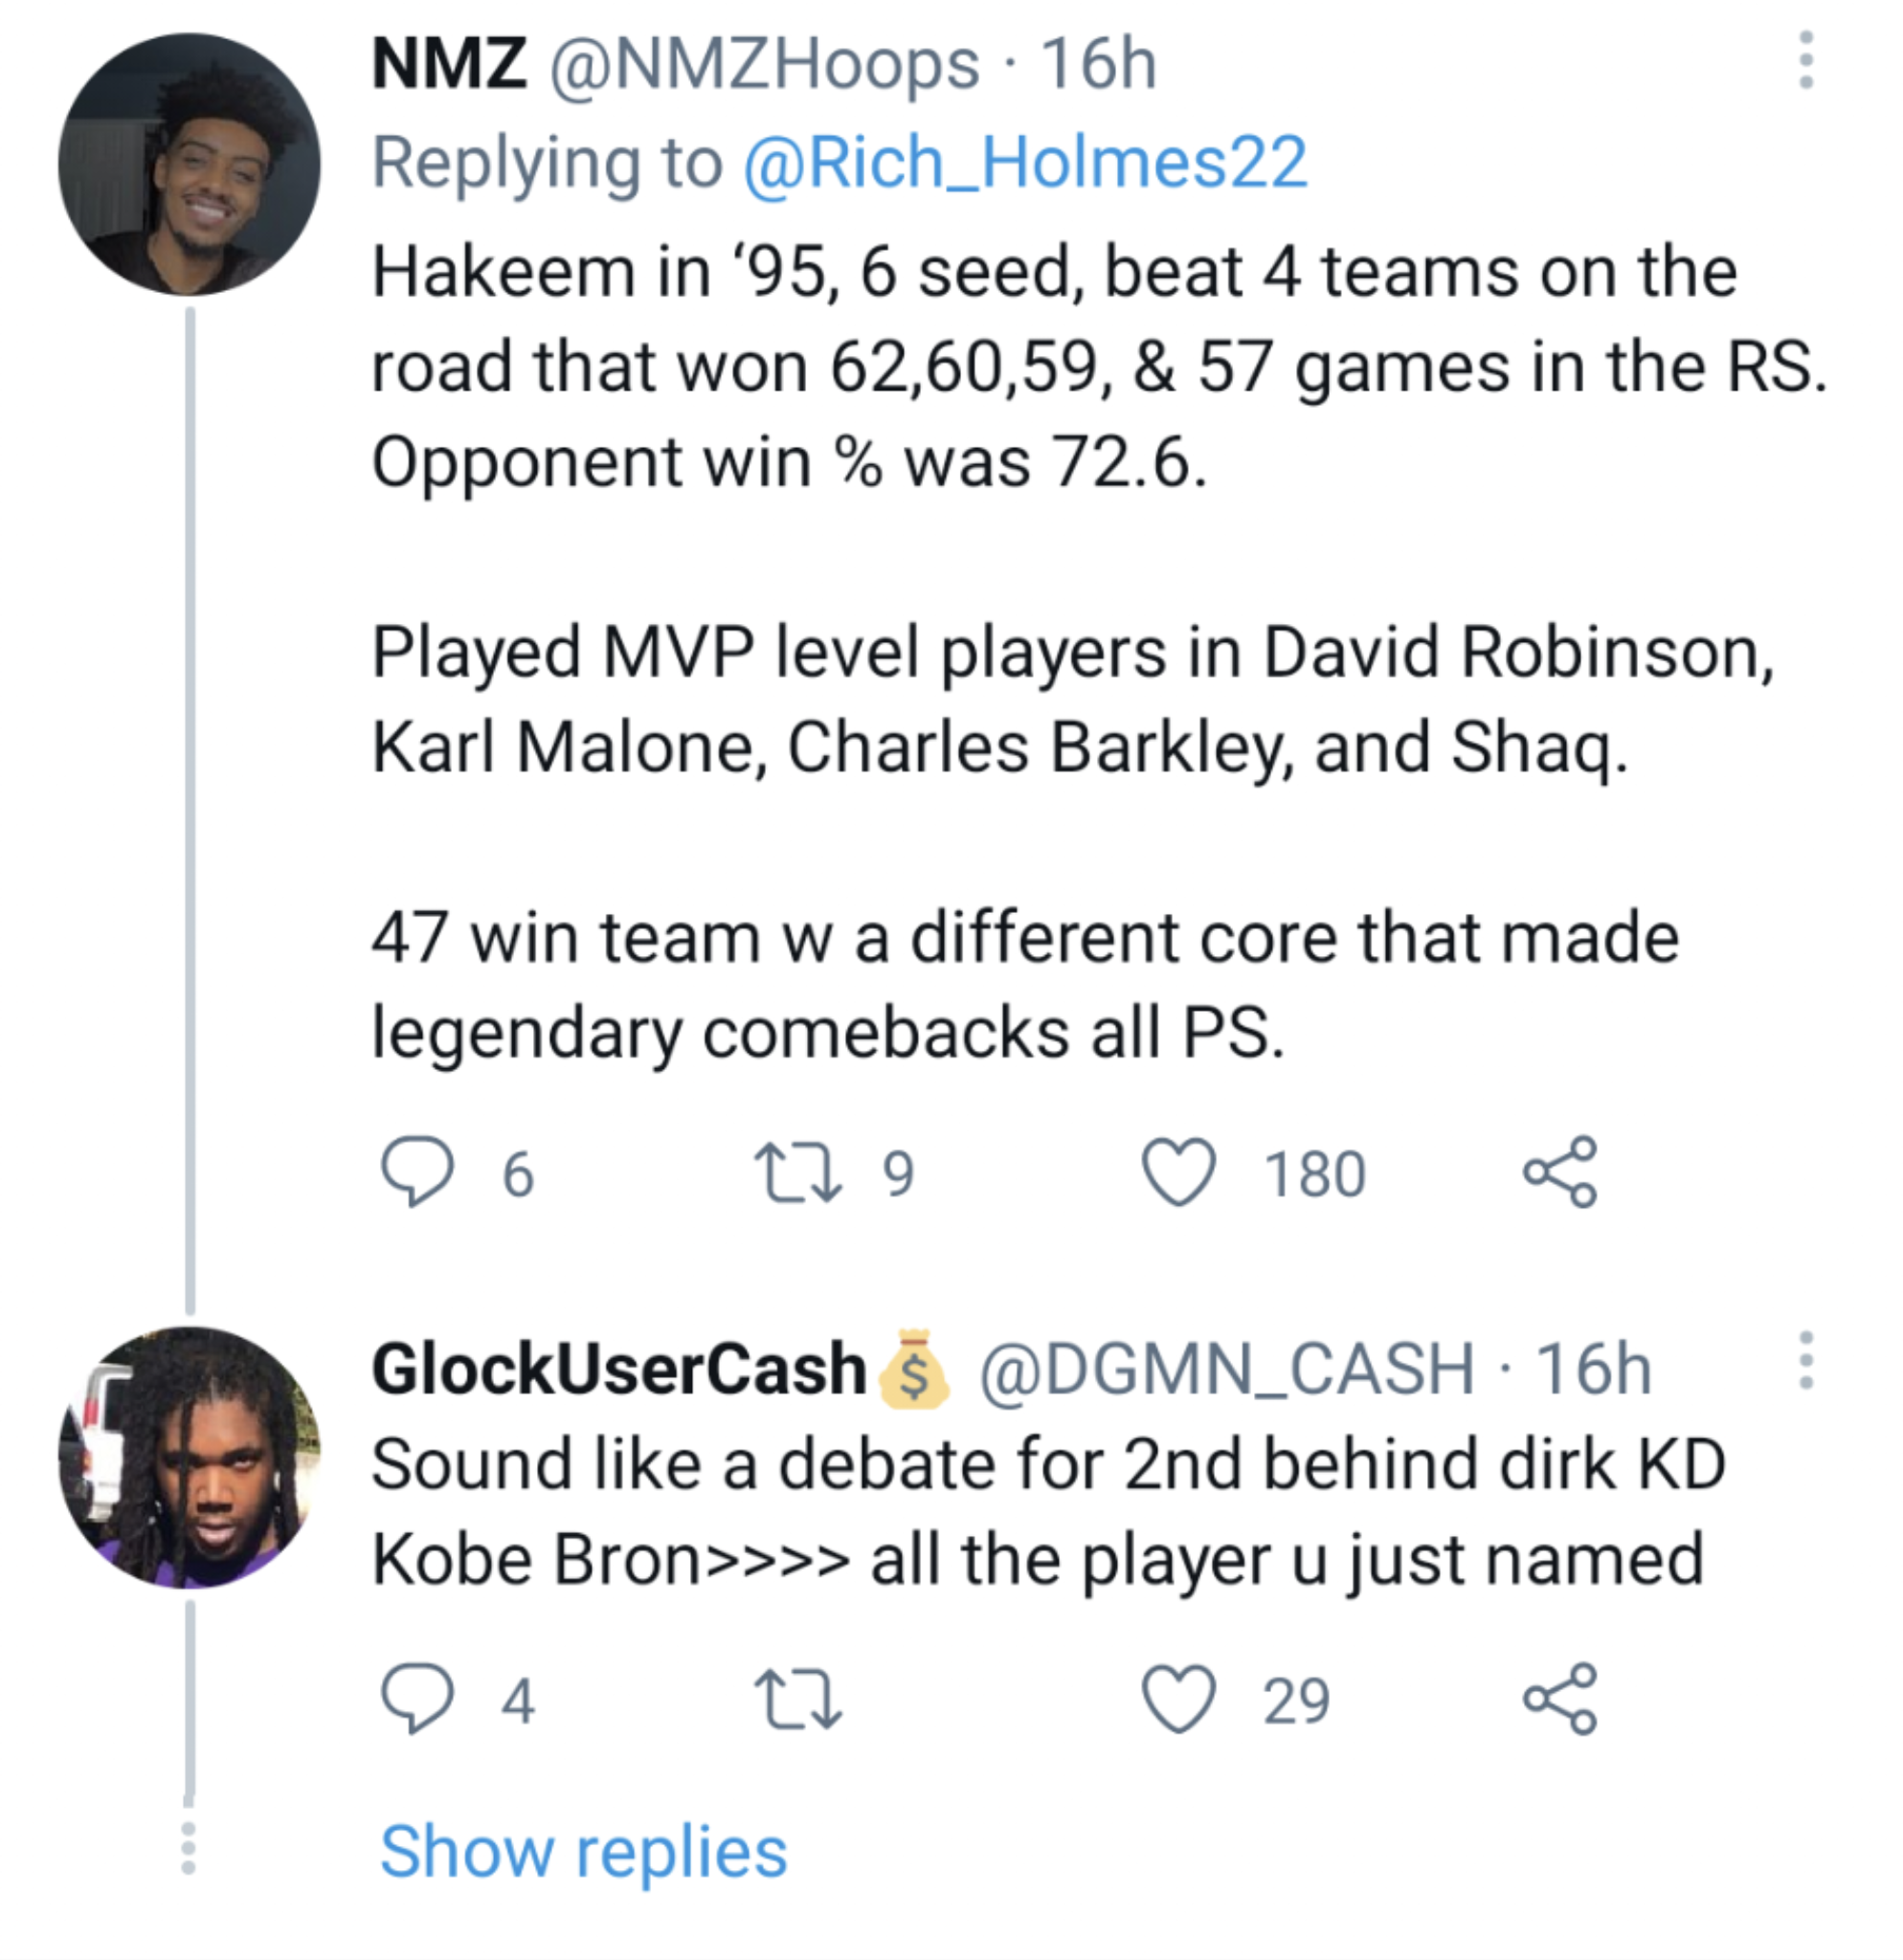Open GlockUserCash's profile picture

(x=189, y=1457)
